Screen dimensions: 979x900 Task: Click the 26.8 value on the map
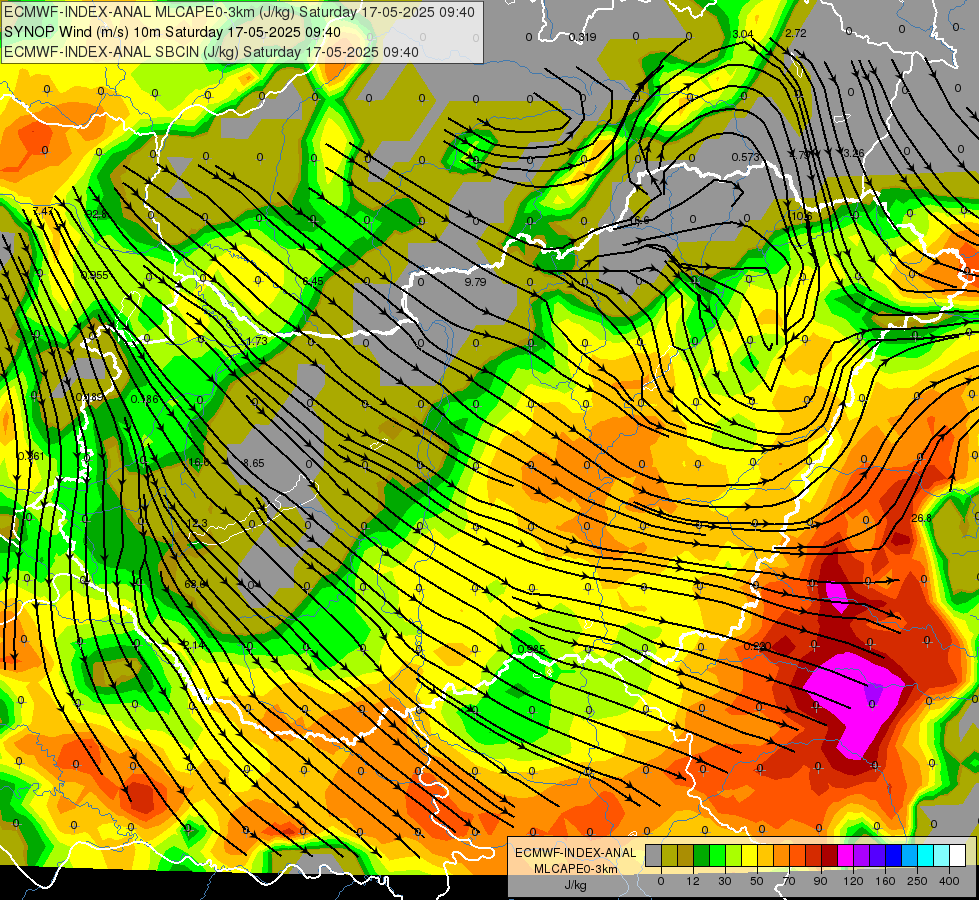[921, 518]
